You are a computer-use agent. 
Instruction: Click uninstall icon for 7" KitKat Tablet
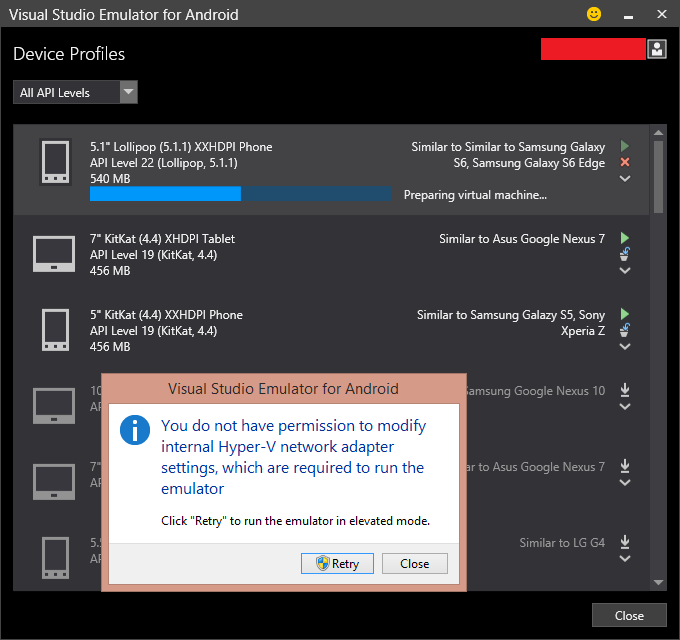(x=625, y=254)
